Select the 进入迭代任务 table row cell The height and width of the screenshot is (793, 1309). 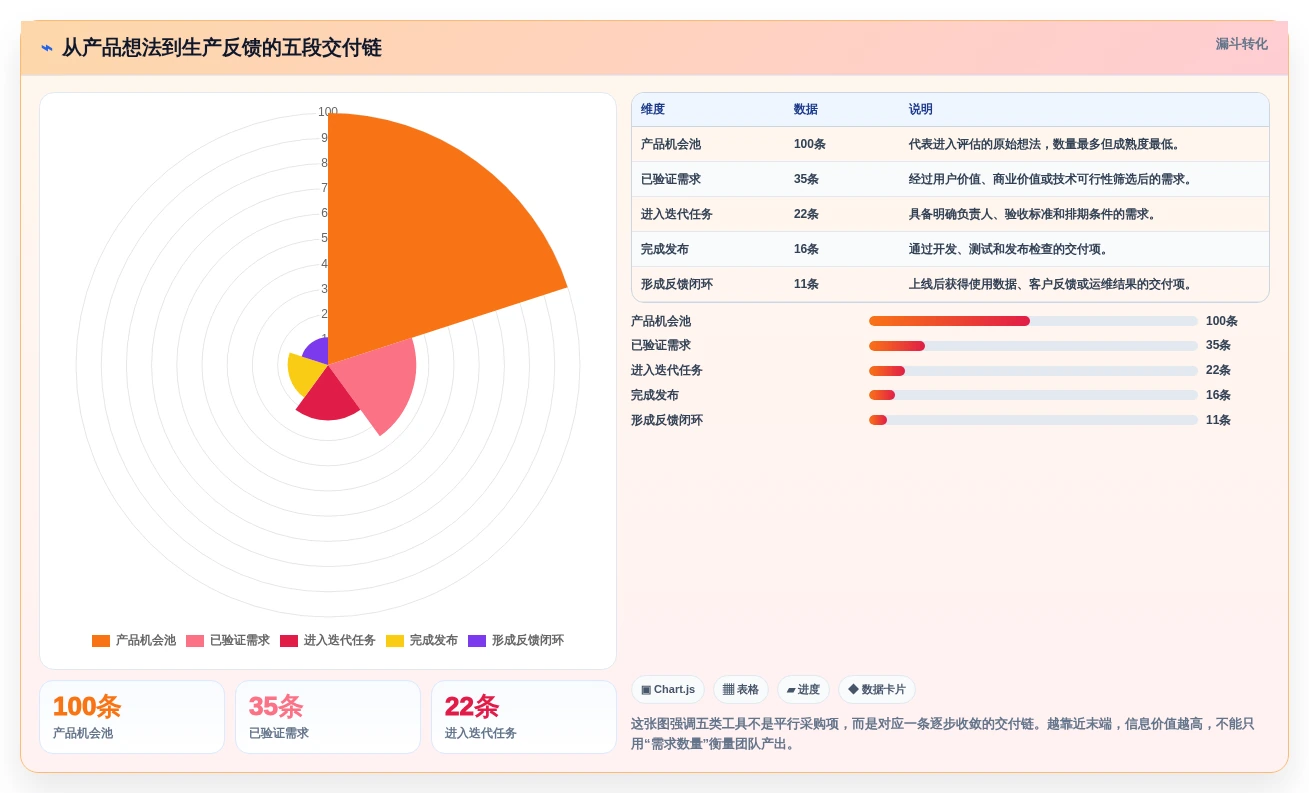tap(677, 214)
